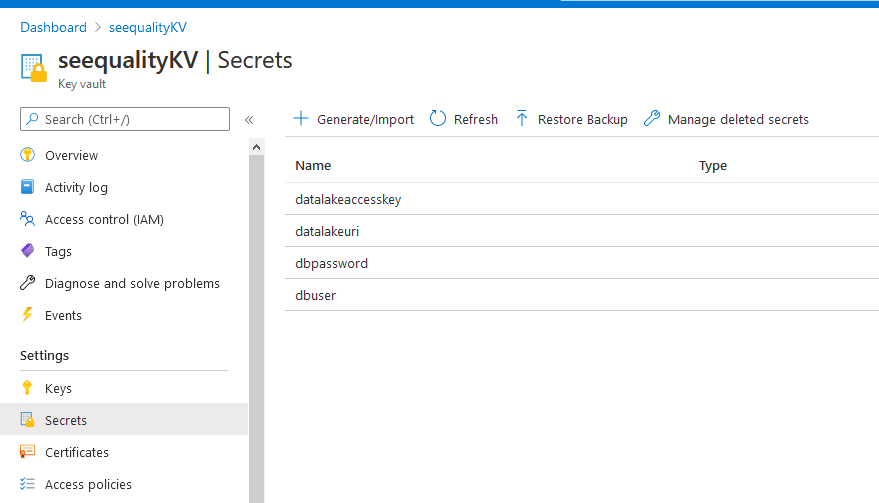This screenshot has width=879, height=503.
Task: Click the Events lightning bolt icon
Action: click(27, 315)
